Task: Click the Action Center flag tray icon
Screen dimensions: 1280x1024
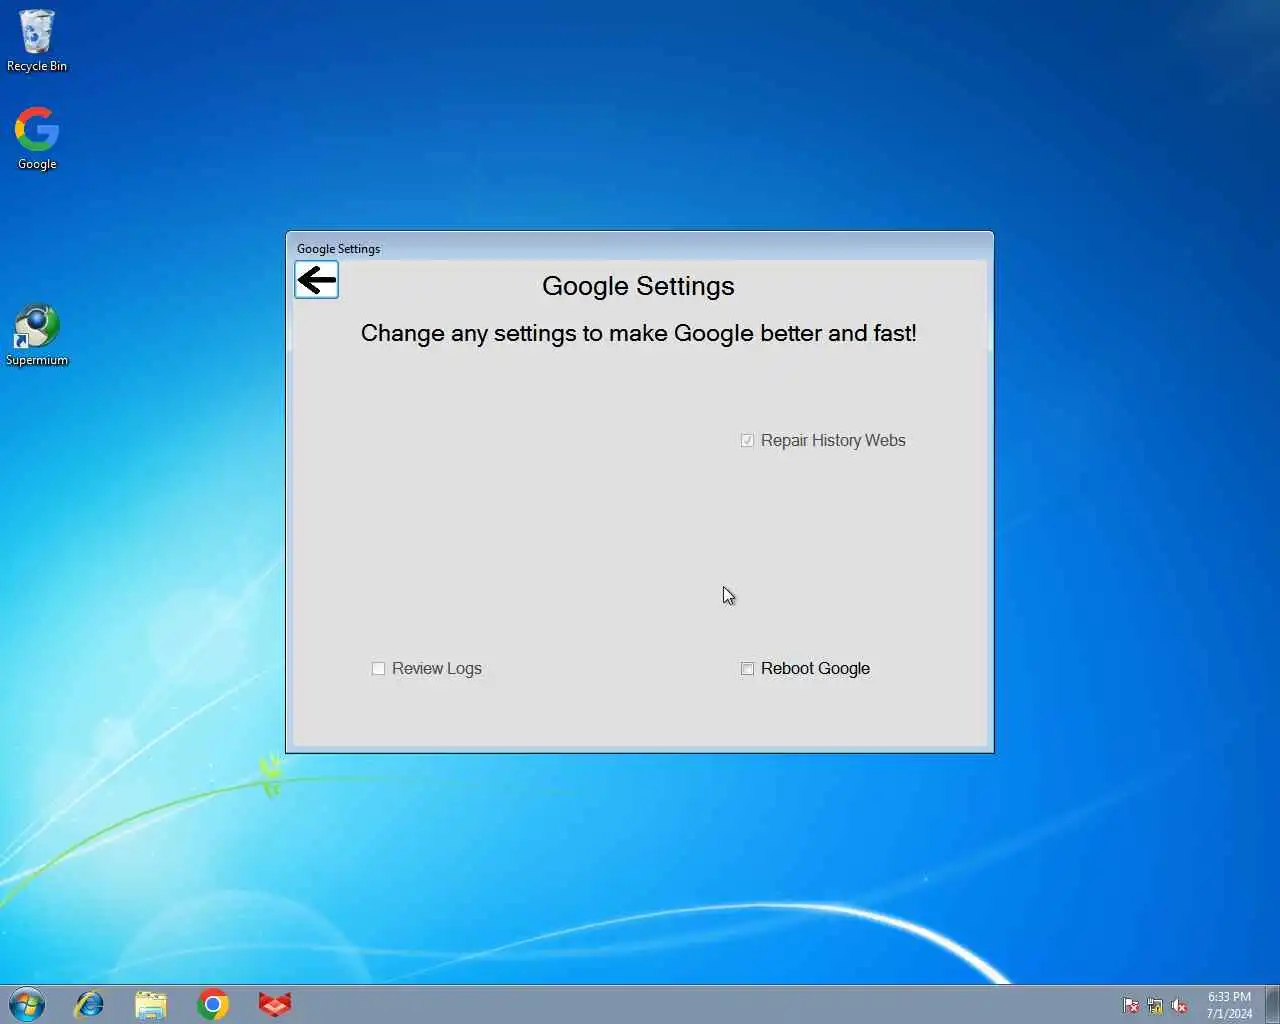Action: tap(1131, 1005)
